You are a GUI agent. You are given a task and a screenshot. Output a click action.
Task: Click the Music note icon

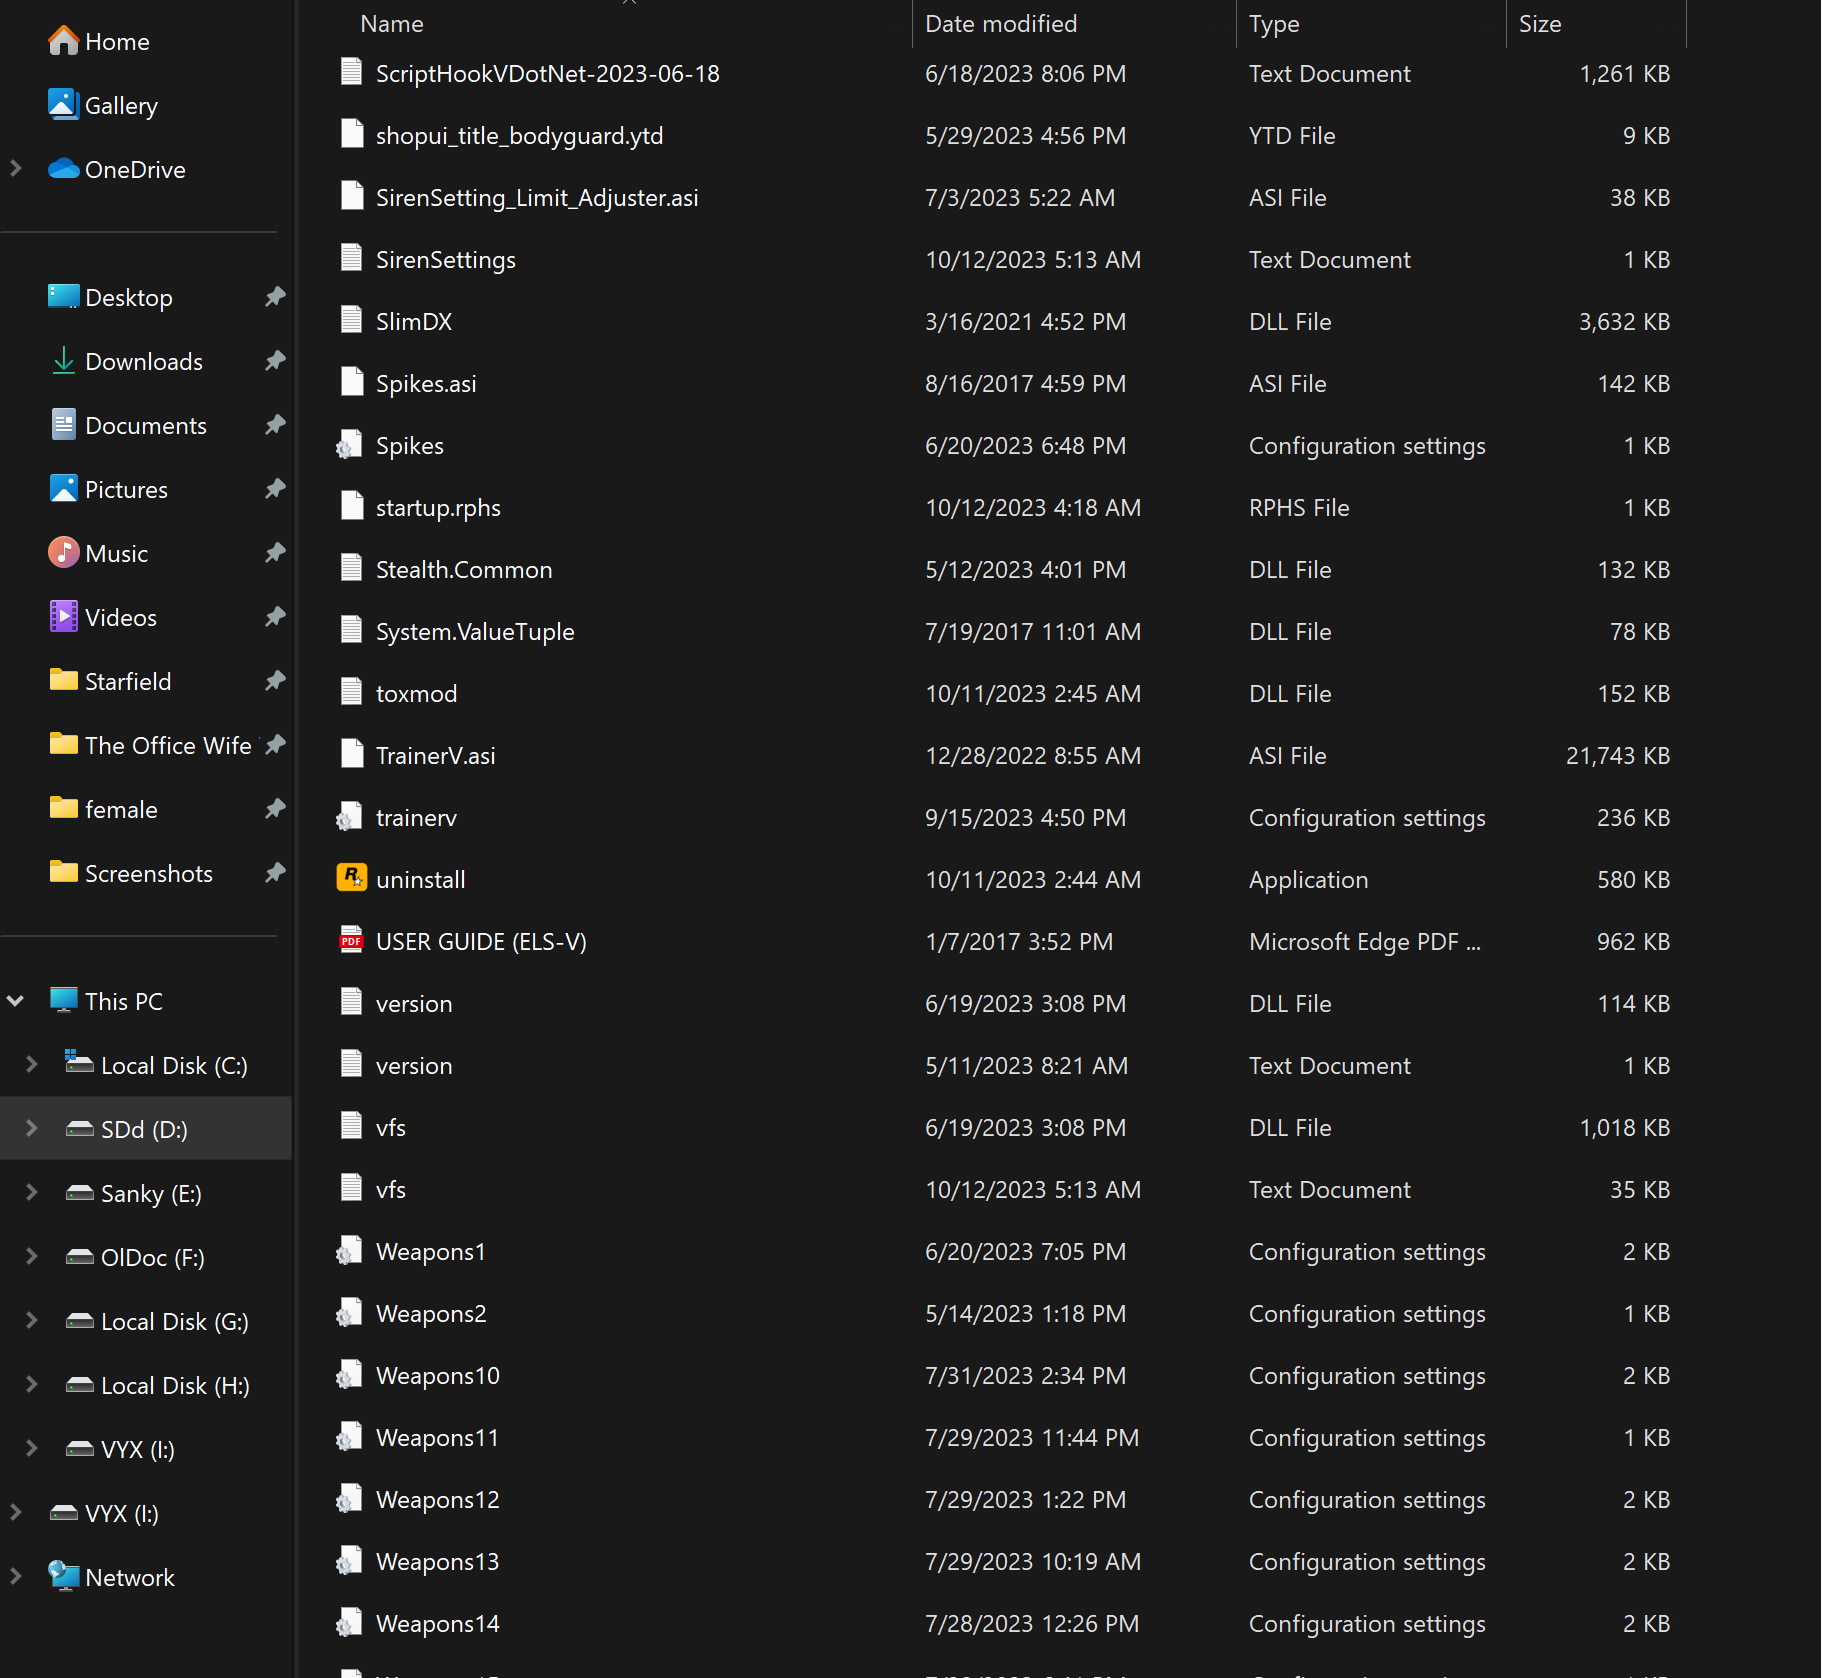tap(63, 553)
